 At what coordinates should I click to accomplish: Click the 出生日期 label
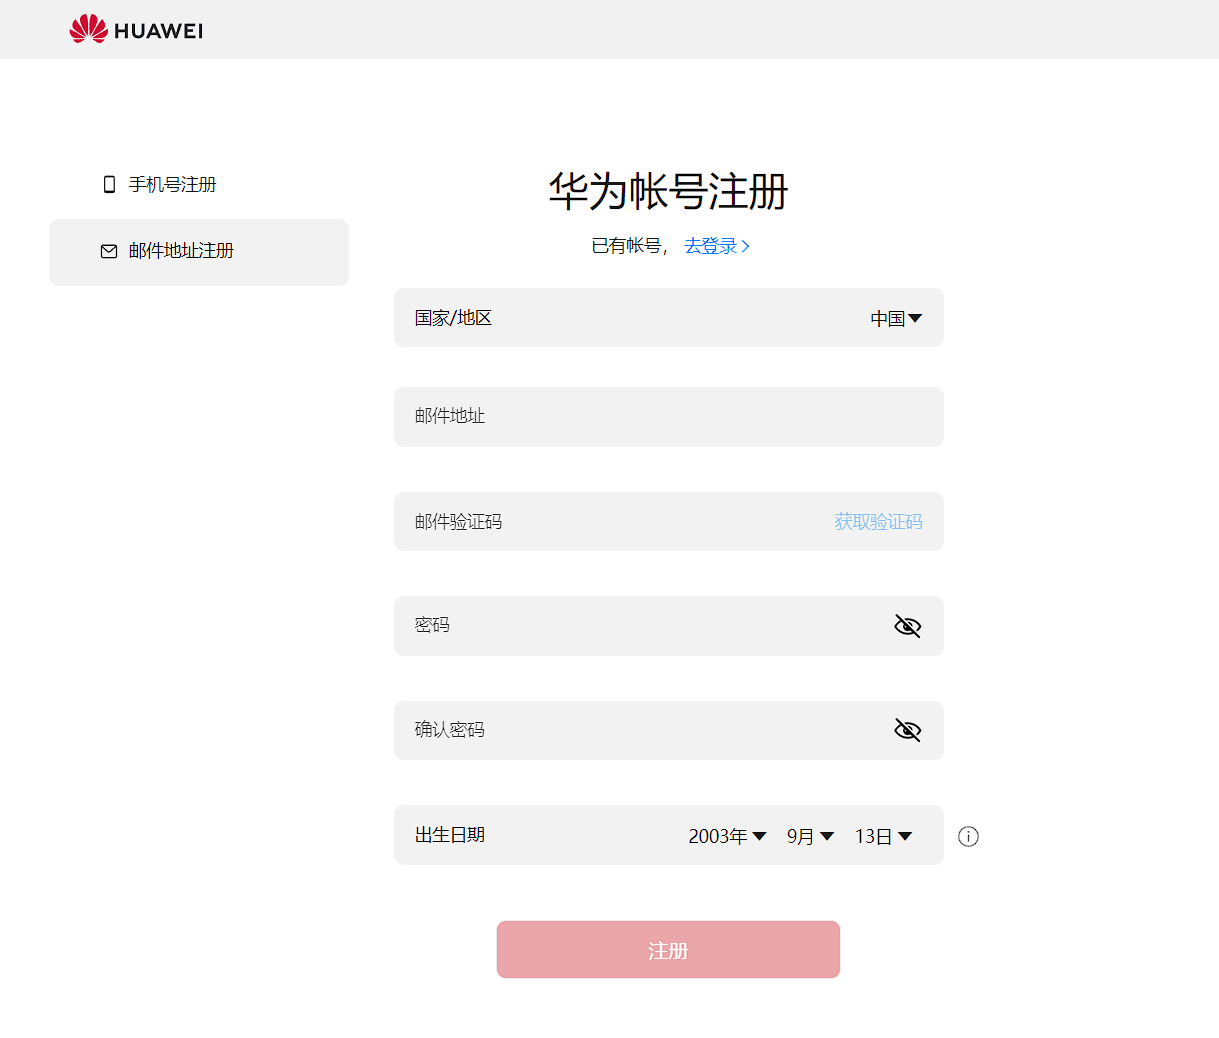(x=450, y=835)
